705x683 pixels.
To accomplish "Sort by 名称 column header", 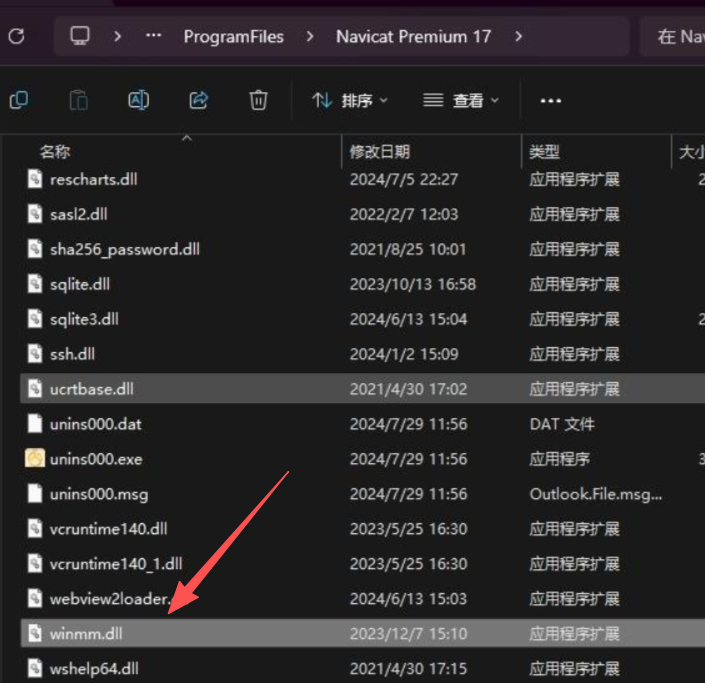I will (55, 152).
